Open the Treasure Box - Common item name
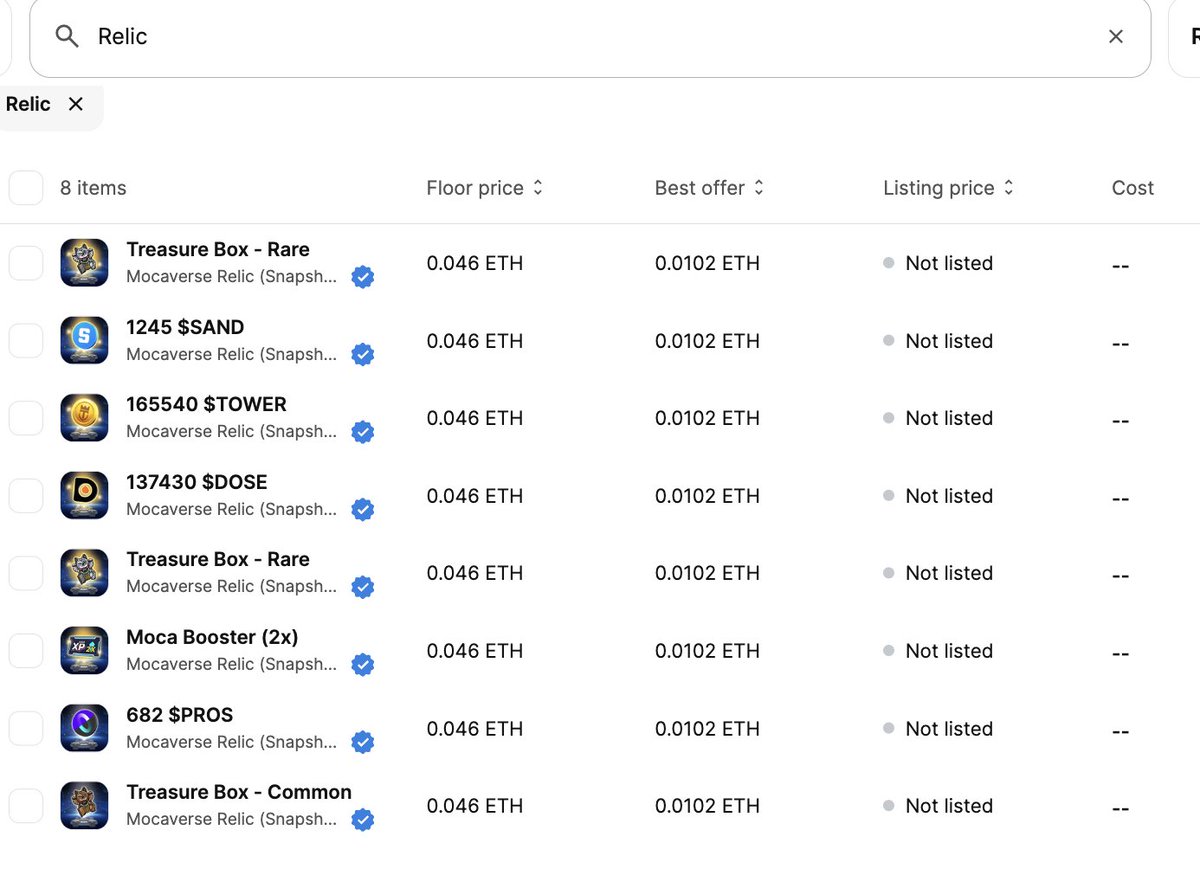The width and height of the screenshot is (1200, 888). pyautogui.click(x=239, y=792)
